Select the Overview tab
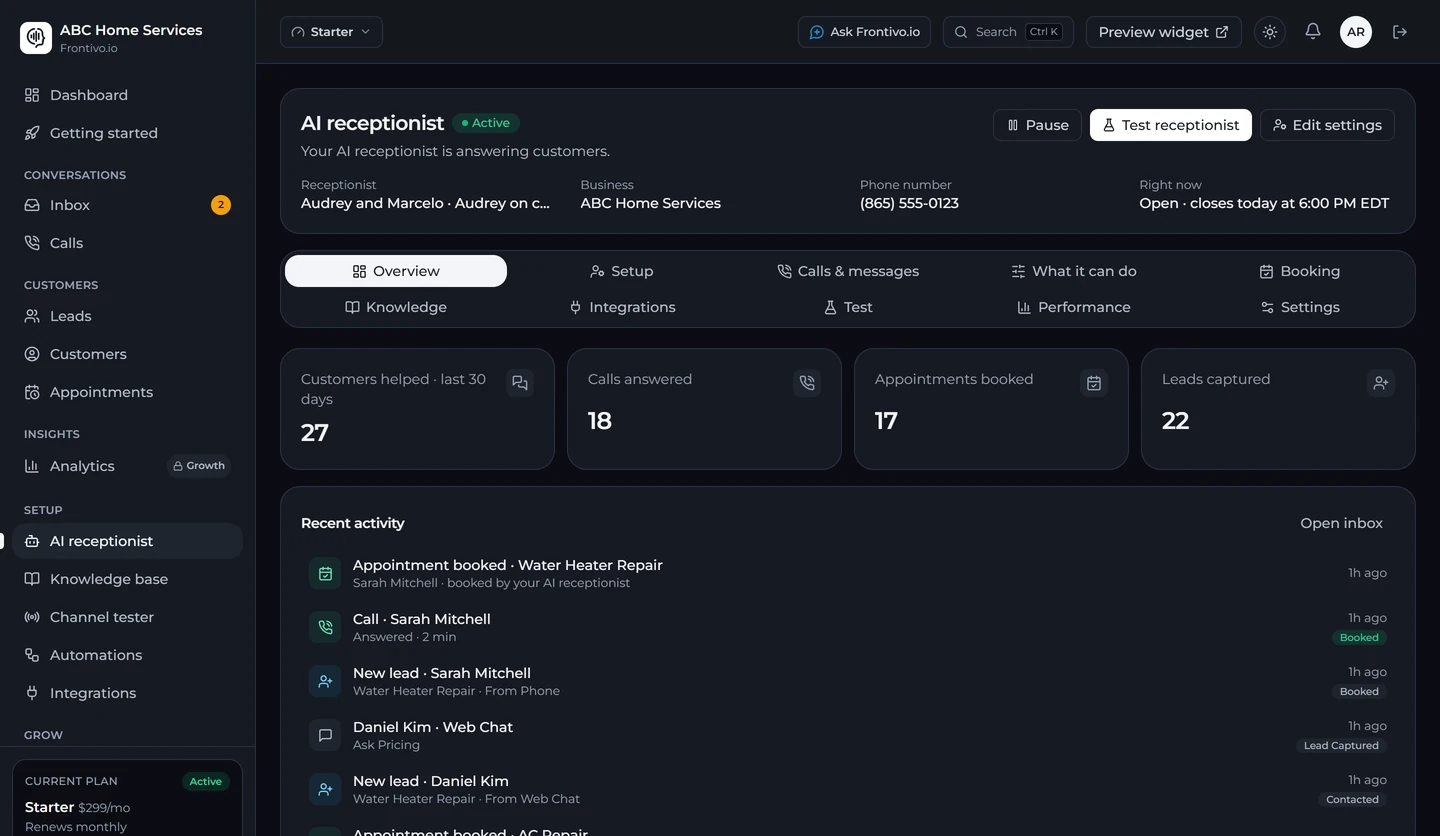 [x=396, y=271]
